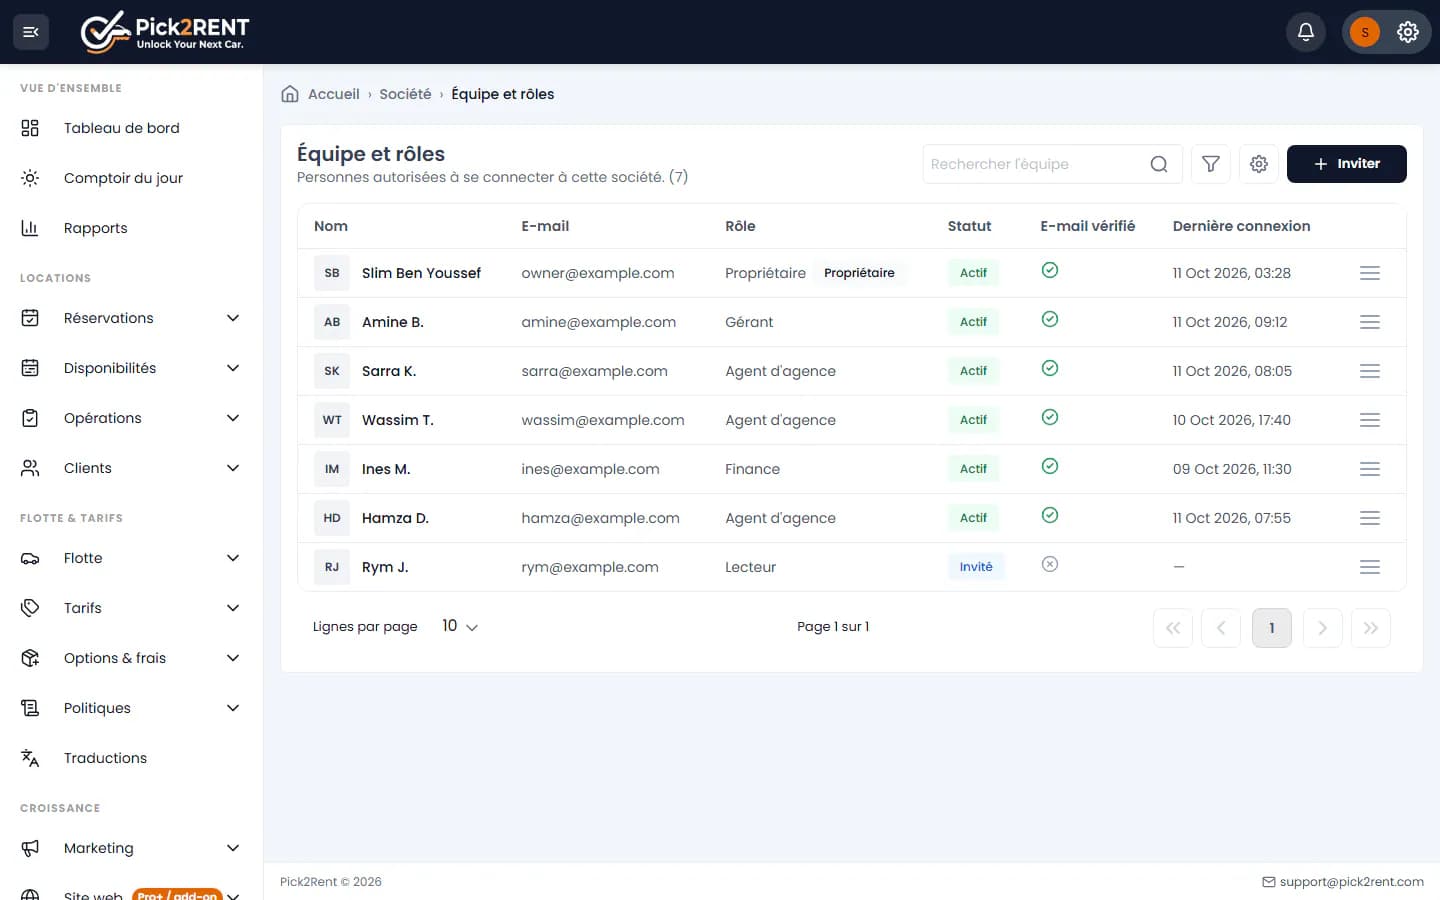Image resolution: width=1440 pixels, height=900 pixels.
Task: Open Tableau de bord
Action: 131,128
